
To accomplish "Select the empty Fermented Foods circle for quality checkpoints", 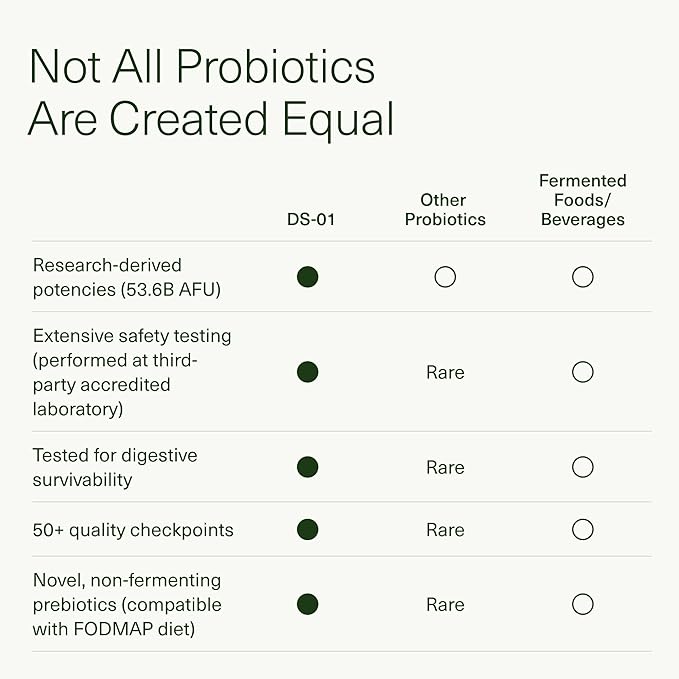I will pos(583,529).
